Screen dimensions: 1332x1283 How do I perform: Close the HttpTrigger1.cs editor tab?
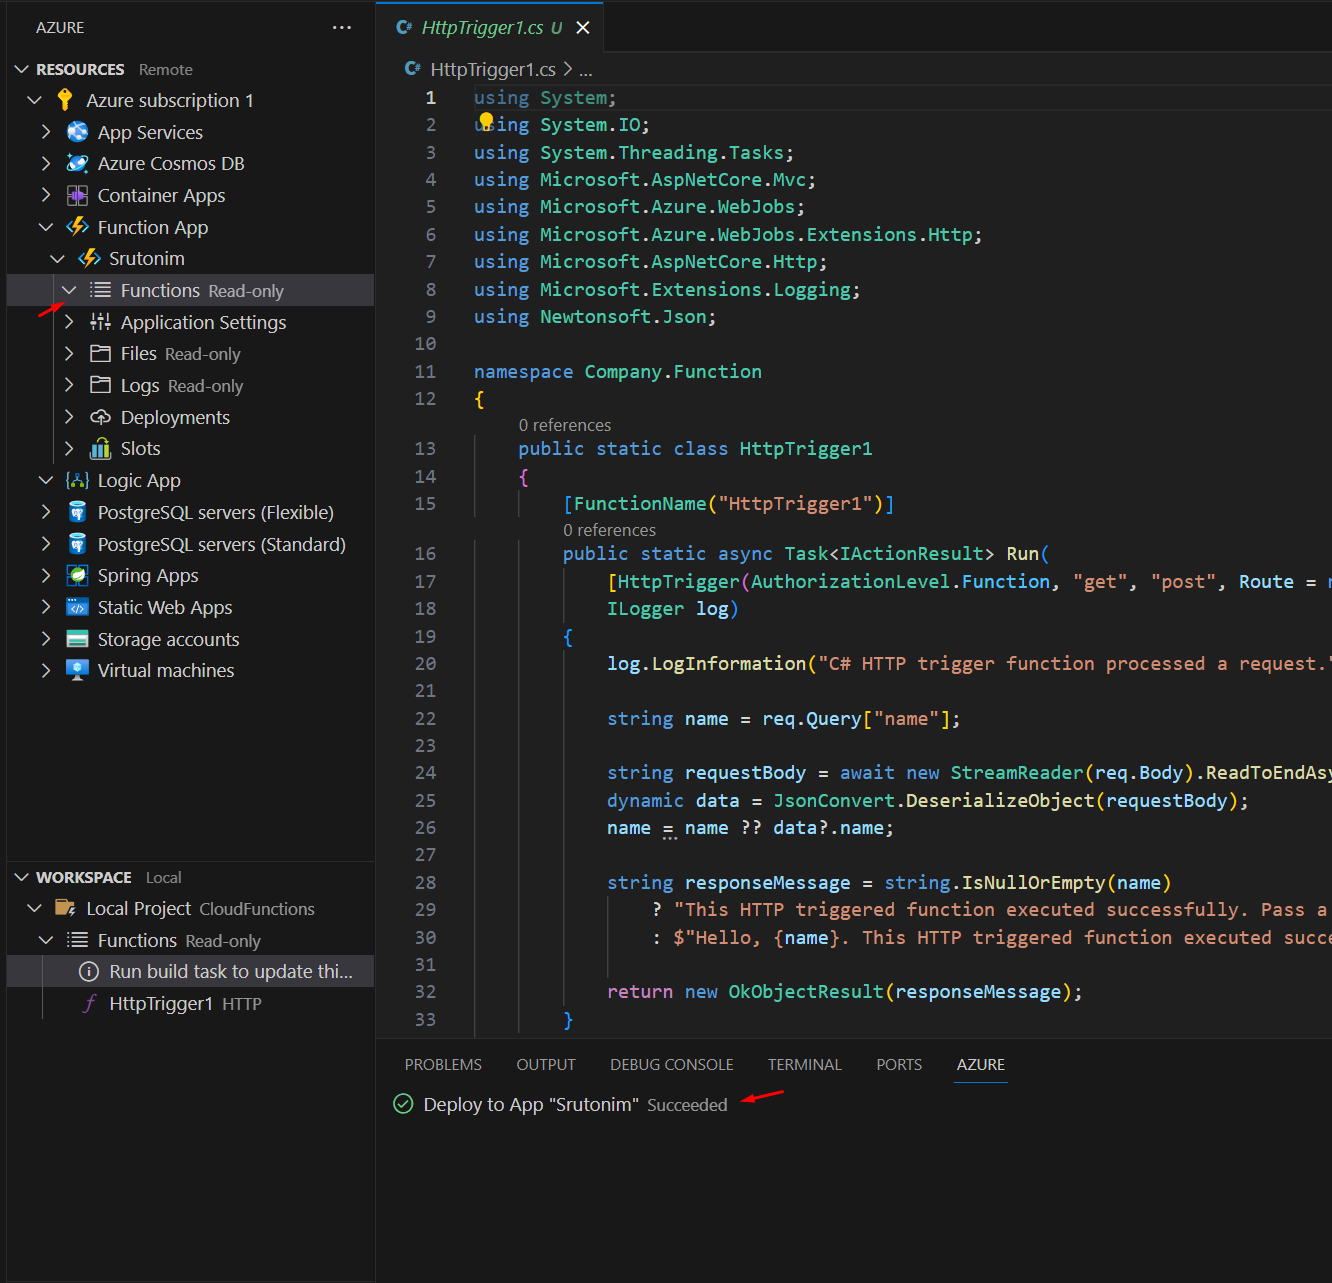(583, 28)
